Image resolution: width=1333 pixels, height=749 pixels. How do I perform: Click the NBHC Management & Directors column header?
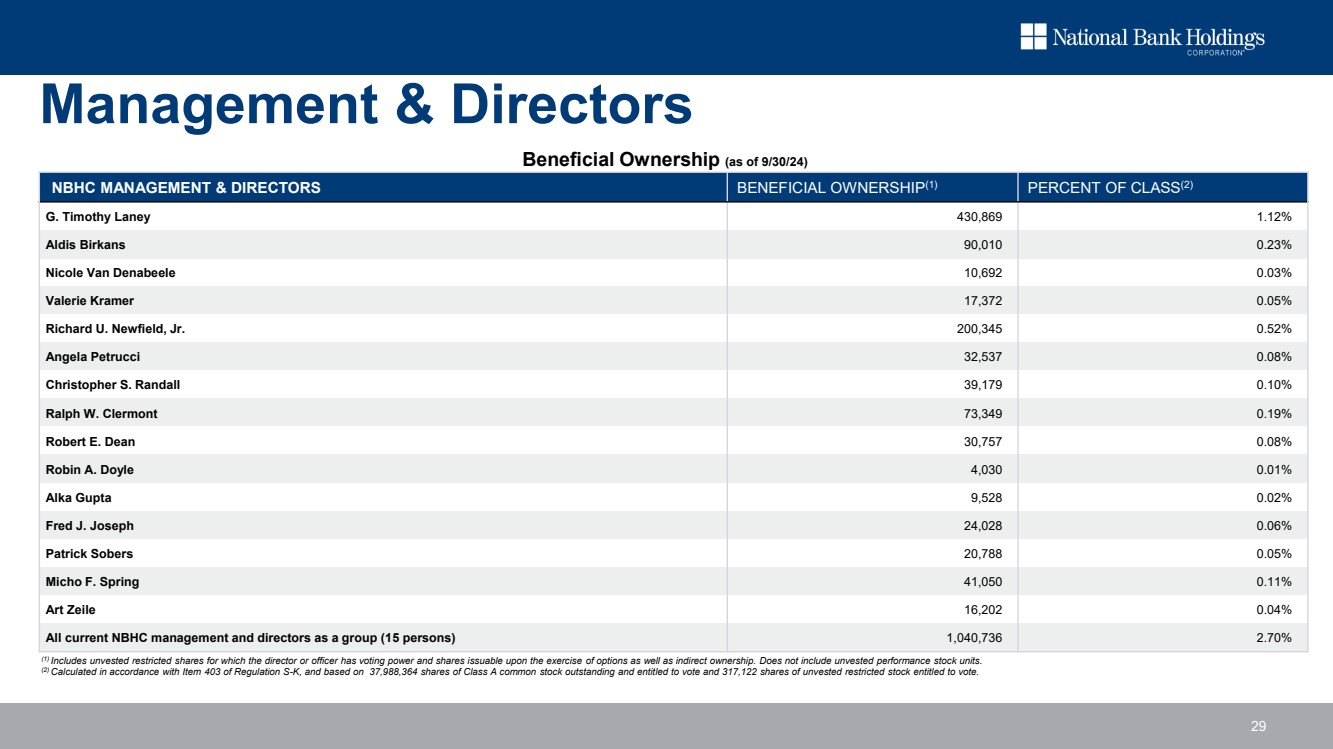[x=186, y=187]
